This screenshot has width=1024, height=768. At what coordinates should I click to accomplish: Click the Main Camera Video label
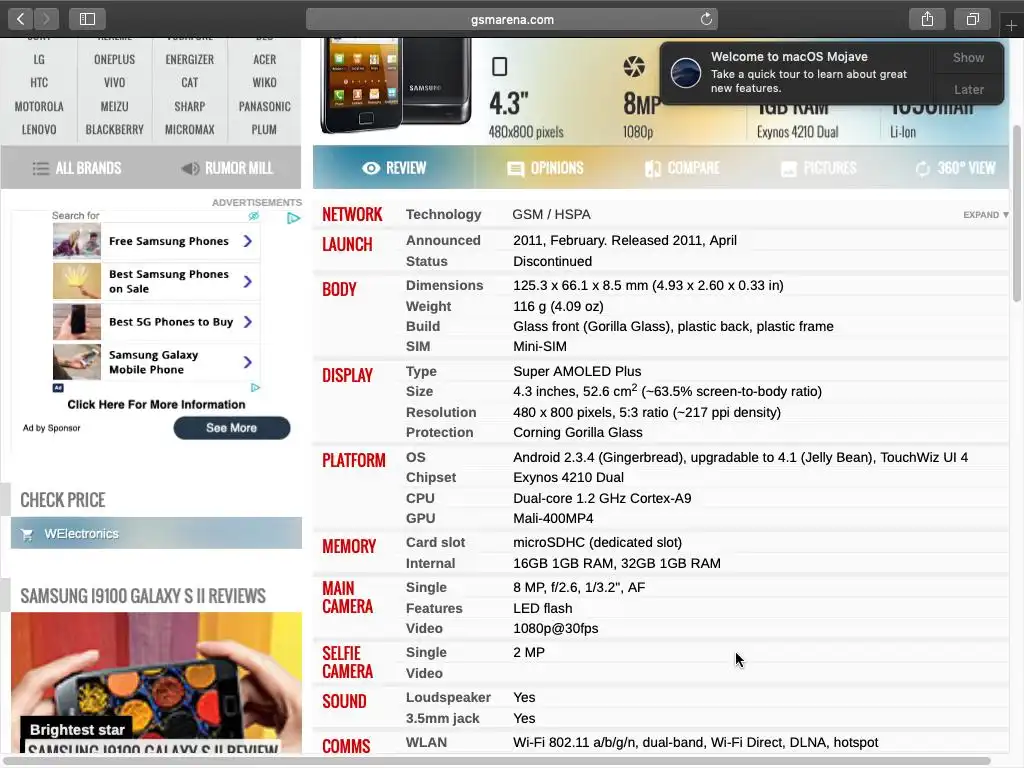[424, 628]
